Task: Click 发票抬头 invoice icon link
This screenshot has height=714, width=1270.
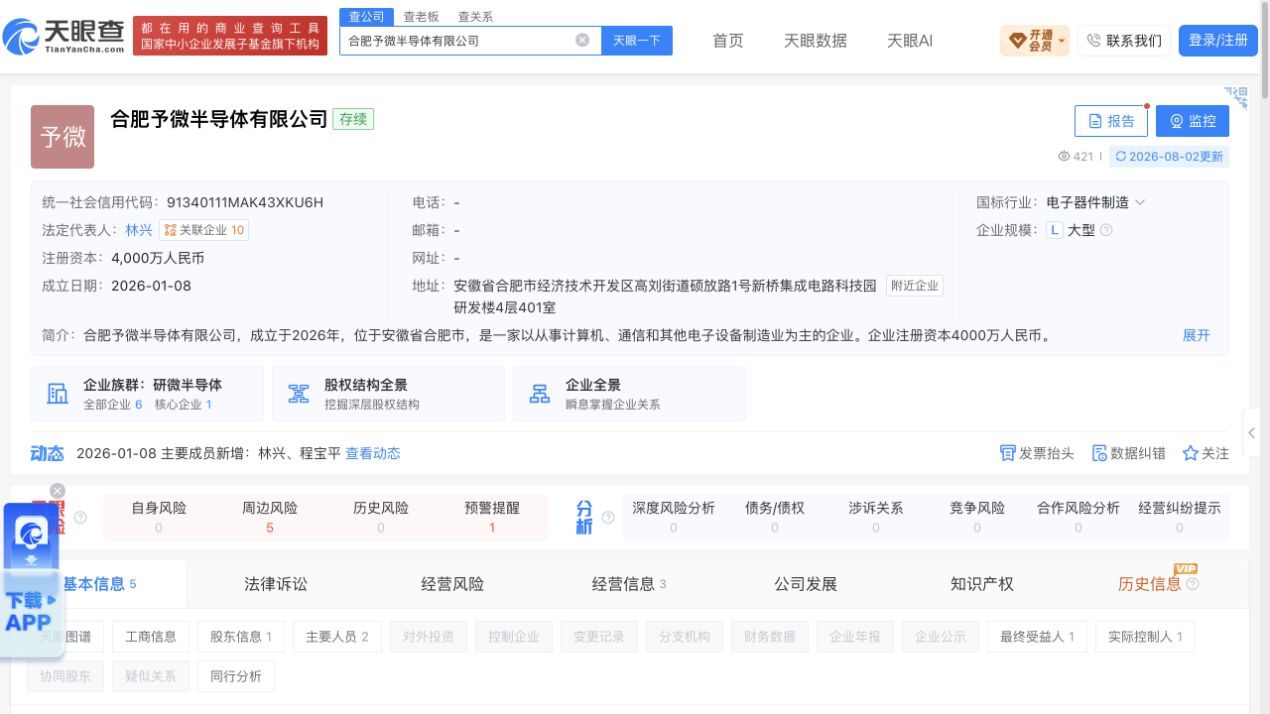Action: pos(1037,453)
